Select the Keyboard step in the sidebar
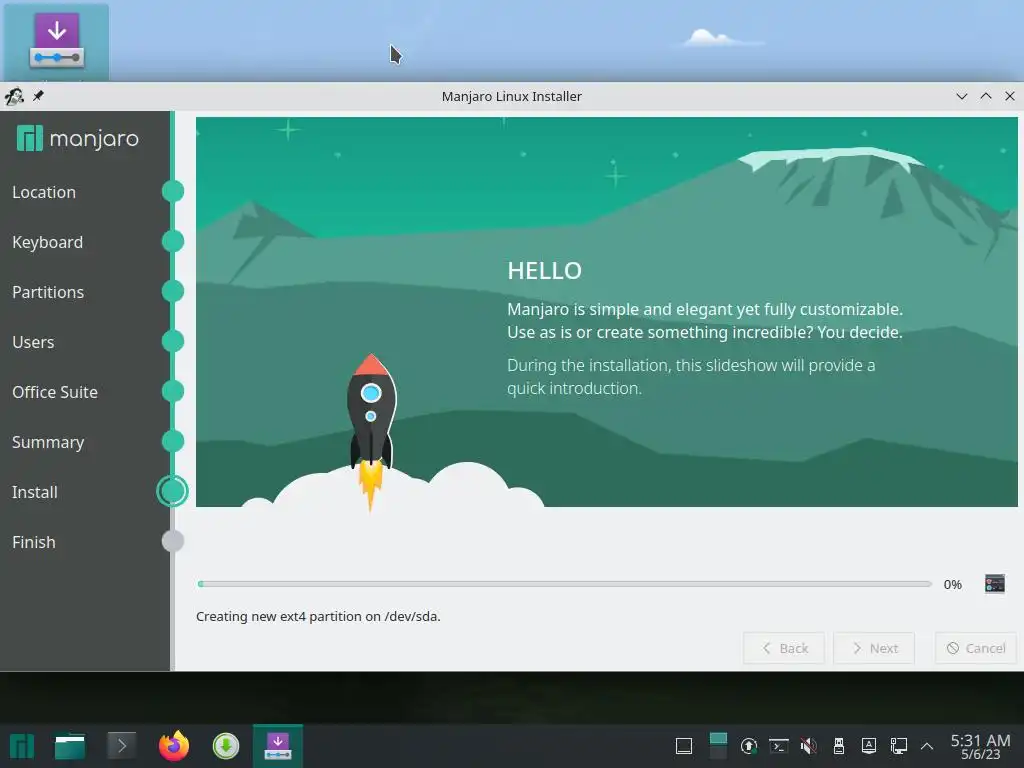This screenshot has width=1024, height=768. pyautogui.click(x=48, y=242)
